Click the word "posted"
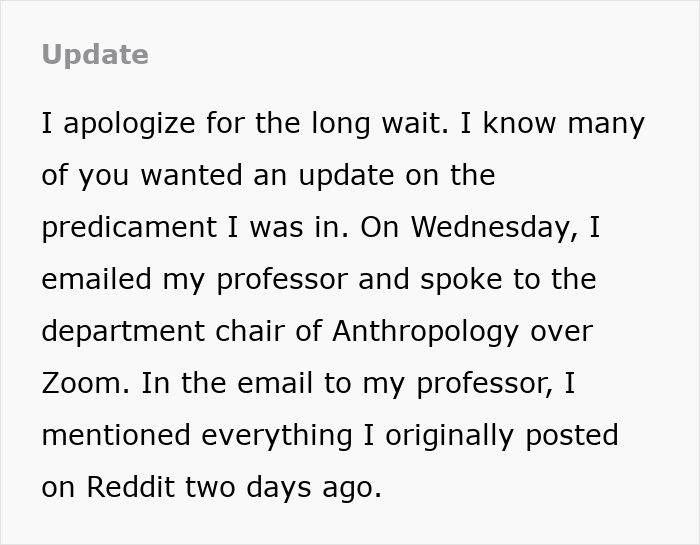Screen dimensions: 700x545 click(577, 436)
